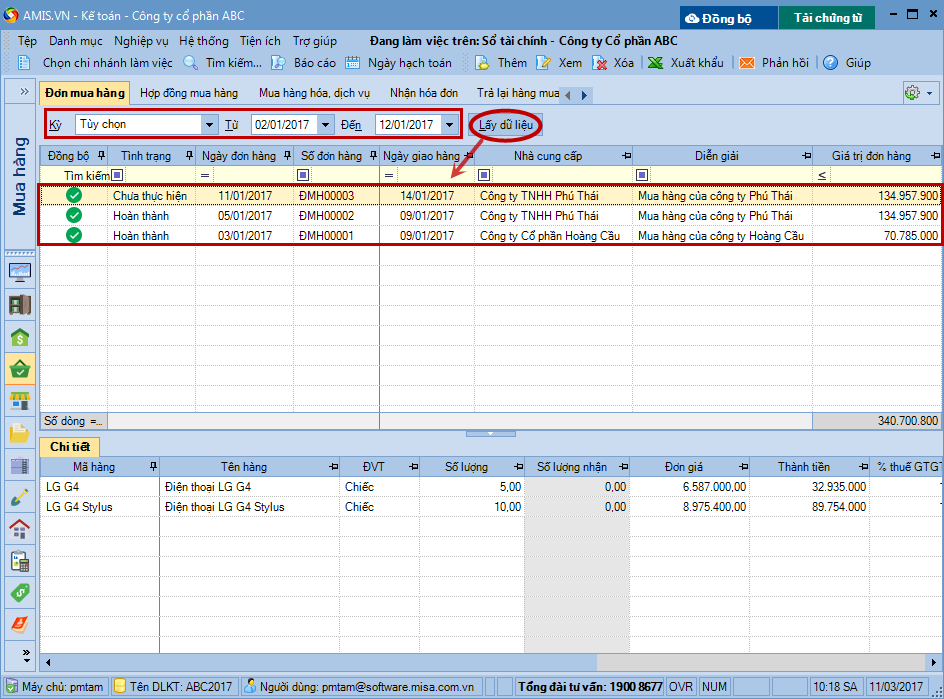
Task: Click the Lấy dữ liệu button
Action: pyautogui.click(x=505, y=125)
